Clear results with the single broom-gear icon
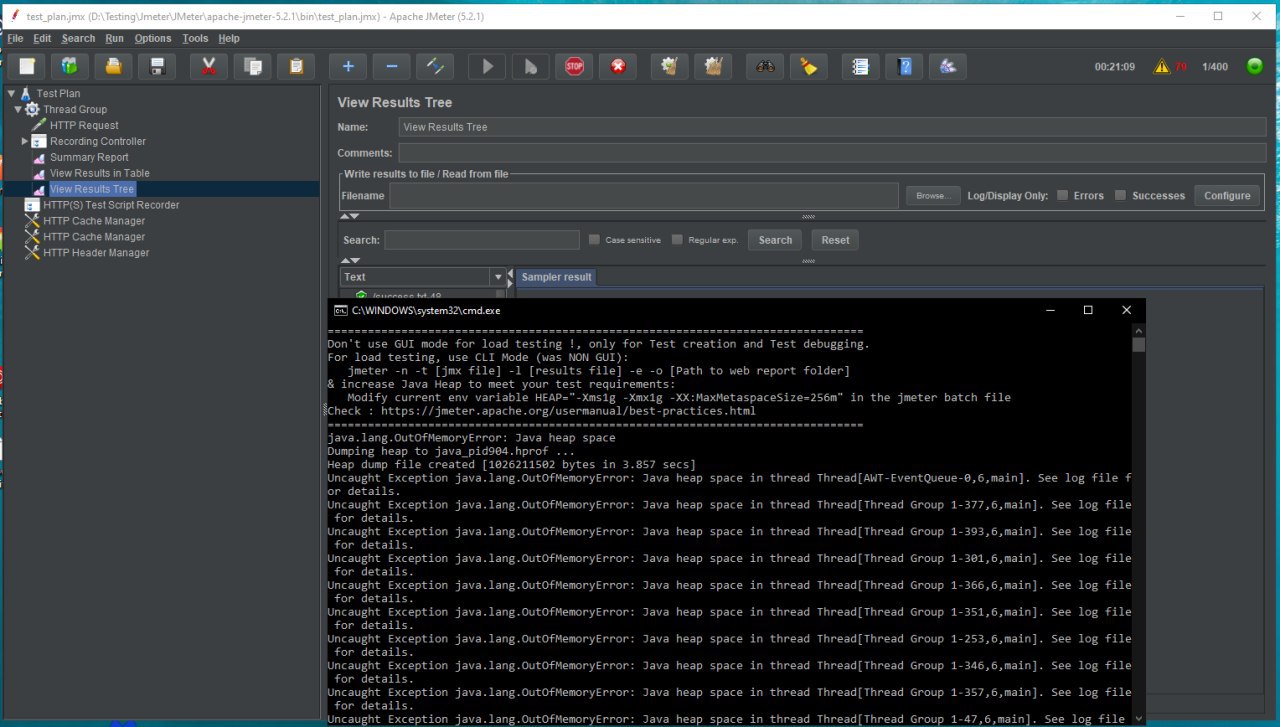The height and width of the screenshot is (727, 1280). coord(670,67)
